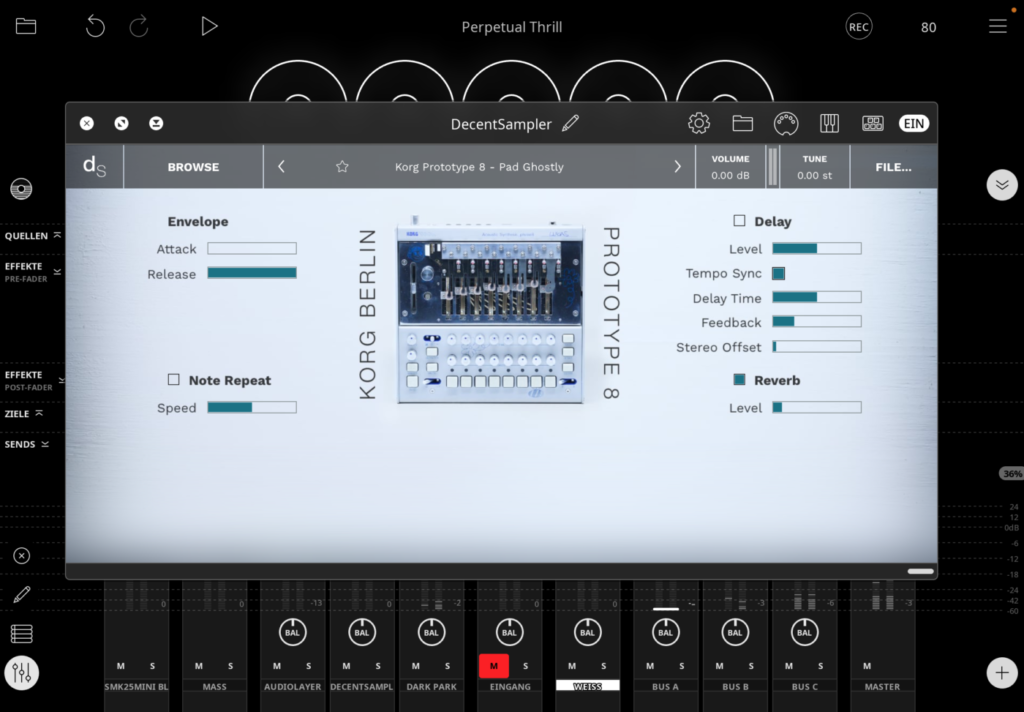The height and width of the screenshot is (712, 1024).
Task: Go to the next preset arrow
Action: tap(677, 167)
